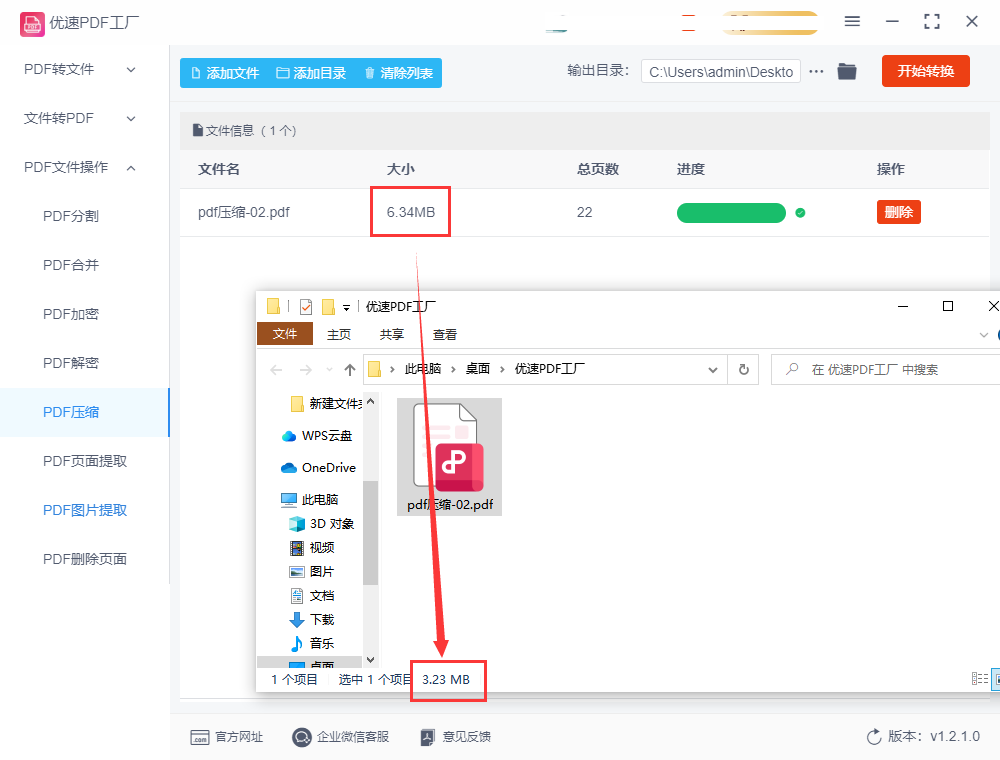Click the version refresh icon near v1.2.1.0
The height and width of the screenshot is (760, 1000).
874,737
